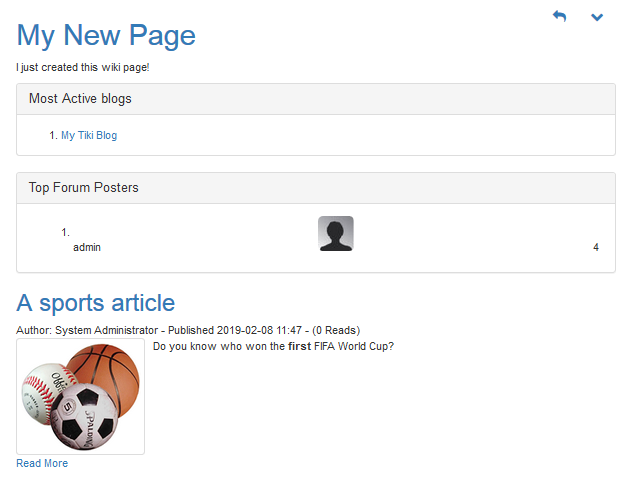Image resolution: width=628 pixels, height=492 pixels.
Task: Expand the page actions chevron dropdown
Action: [x=597, y=17]
